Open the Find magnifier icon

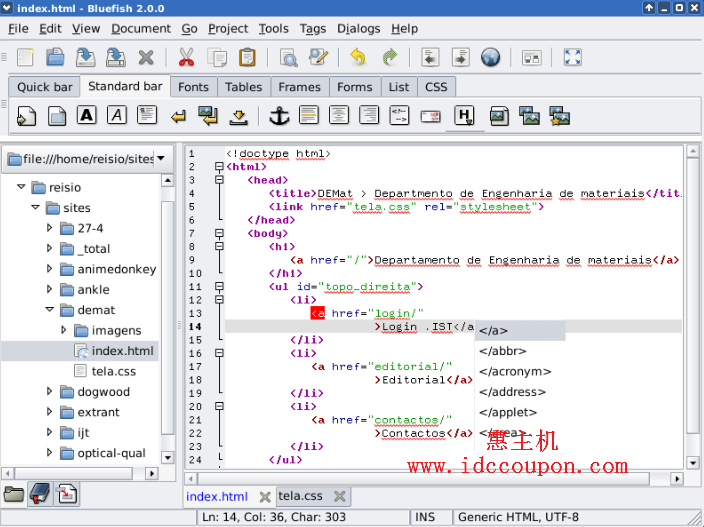click(288, 57)
